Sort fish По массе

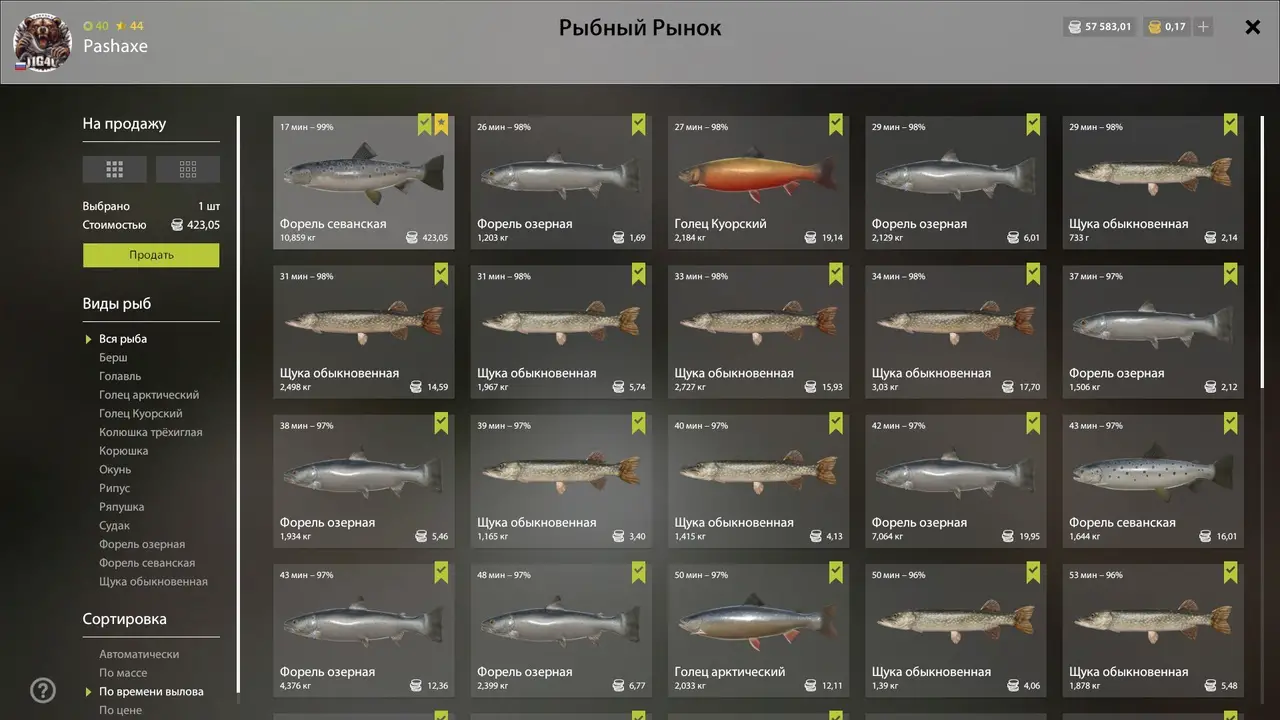click(123, 673)
